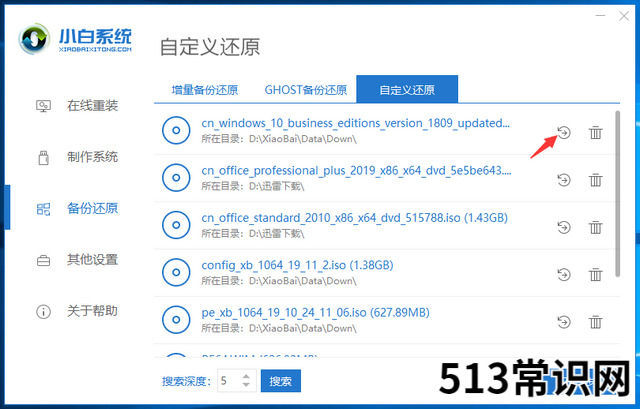Click disc icon of cn_office_professional_plus_2019 row
The height and width of the screenshot is (409, 640).
pyautogui.click(x=176, y=178)
